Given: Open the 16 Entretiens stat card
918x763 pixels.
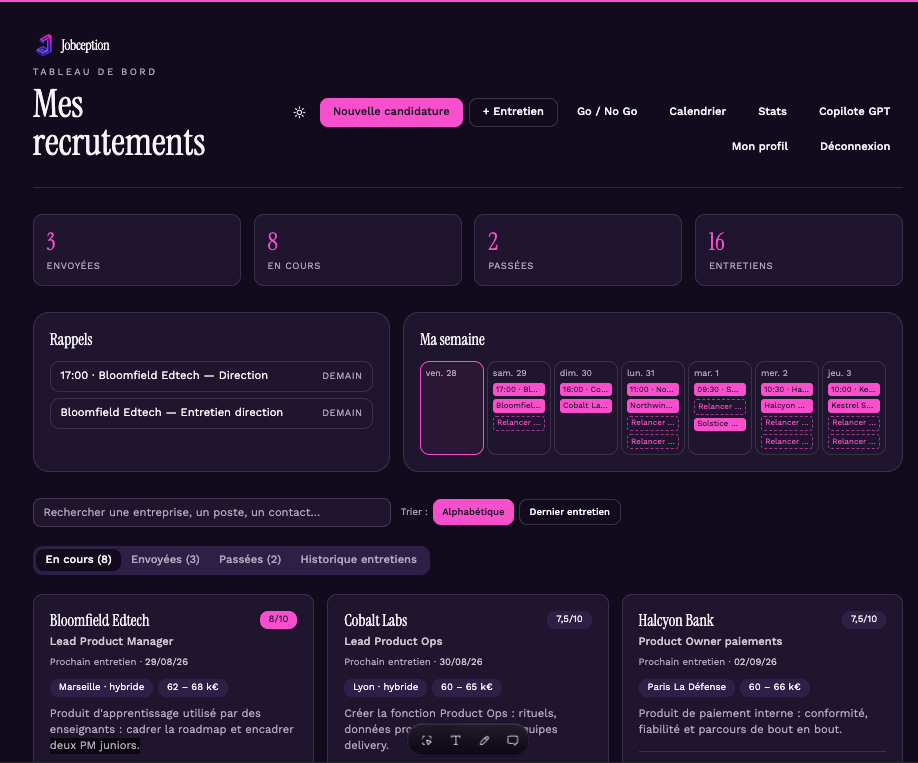Looking at the screenshot, I should [x=799, y=250].
